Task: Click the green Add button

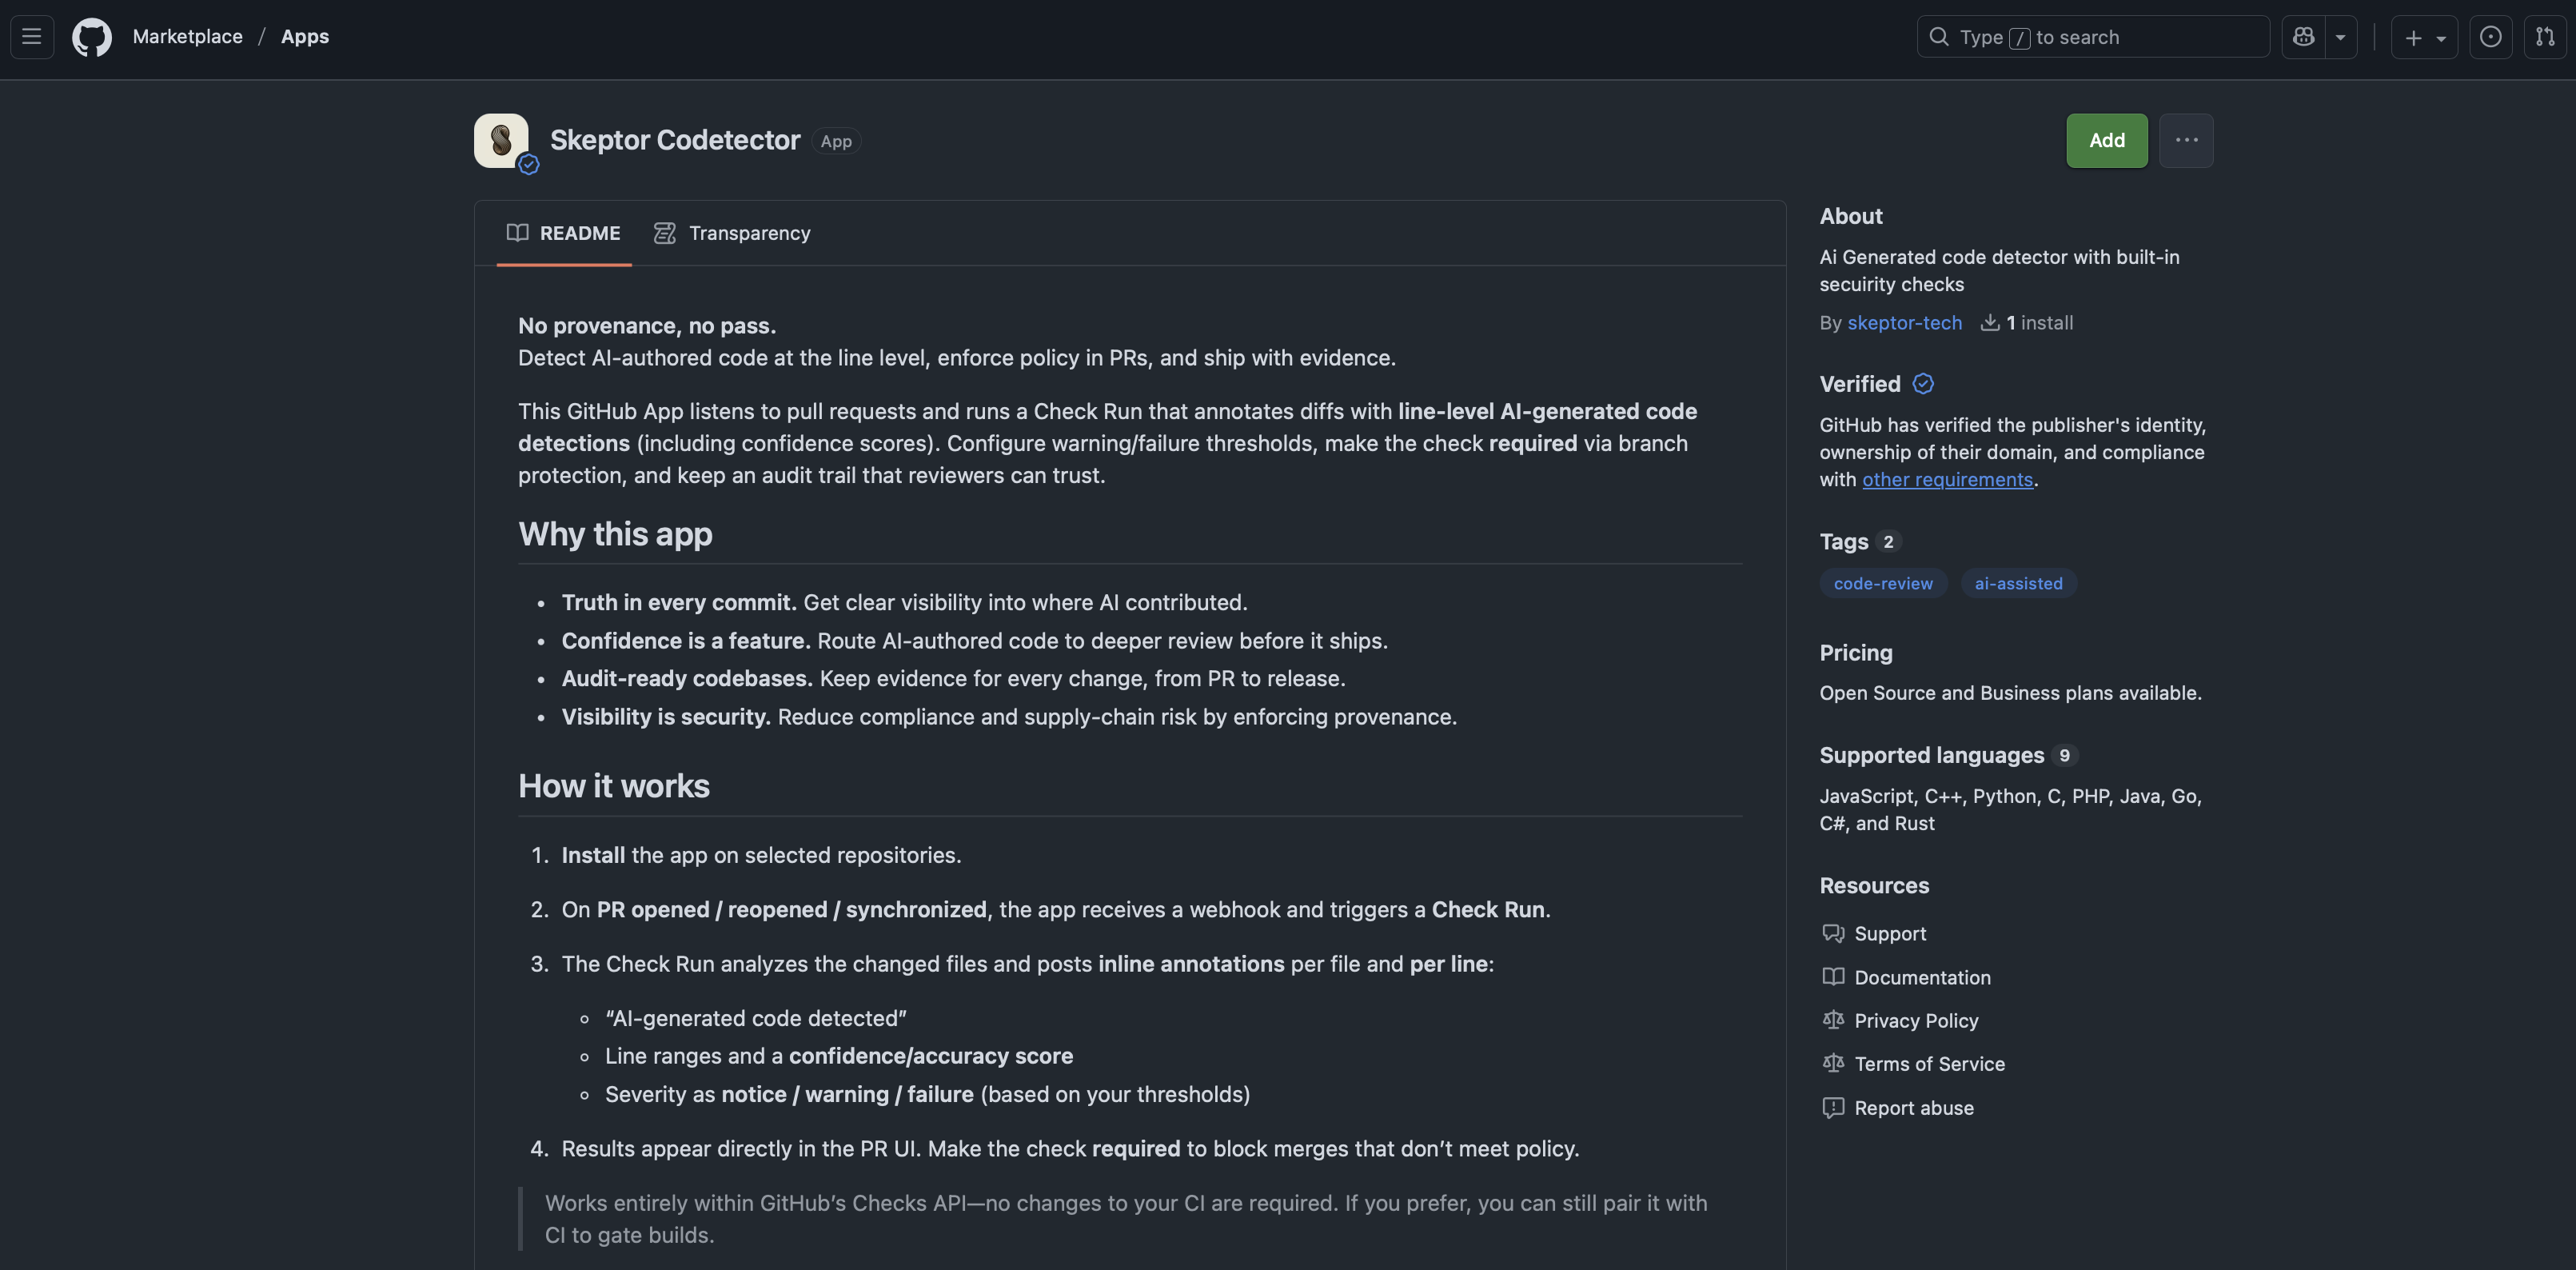Action: pos(2107,140)
